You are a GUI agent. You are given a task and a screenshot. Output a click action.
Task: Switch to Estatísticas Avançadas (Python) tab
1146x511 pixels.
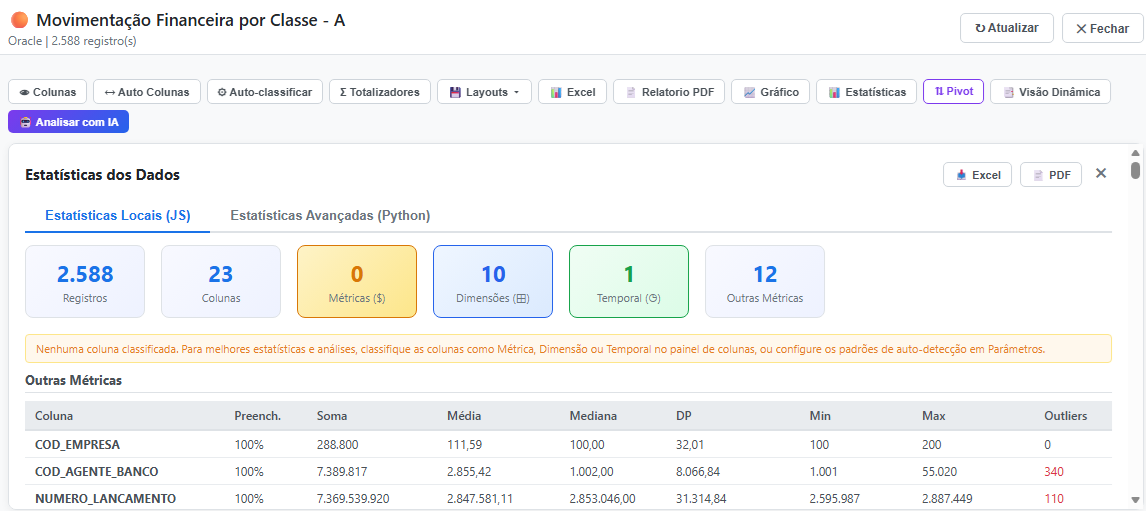coord(330,215)
